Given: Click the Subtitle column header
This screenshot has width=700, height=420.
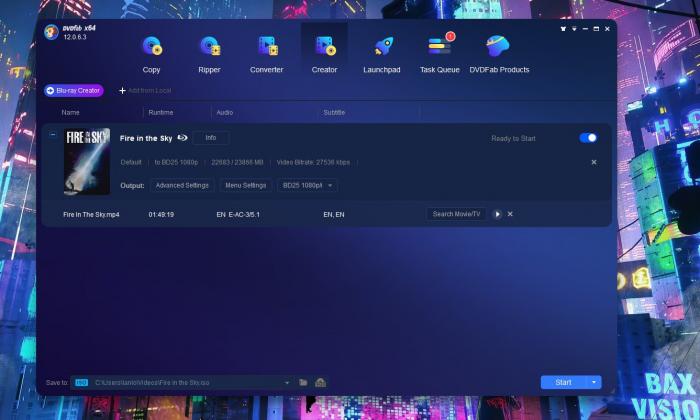Looking at the screenshot, I should (334, 112).
